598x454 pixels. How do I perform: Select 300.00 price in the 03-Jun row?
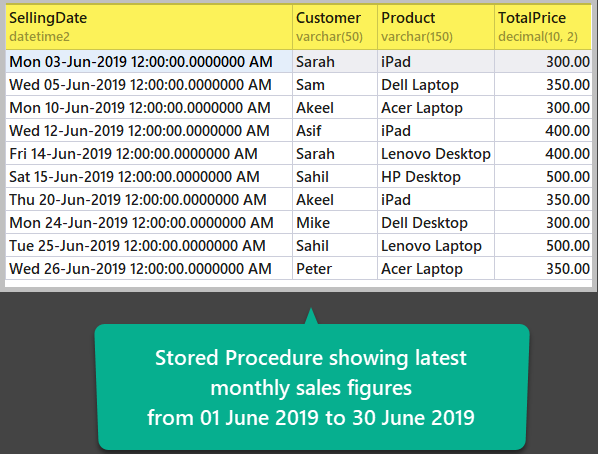(543, 61)
